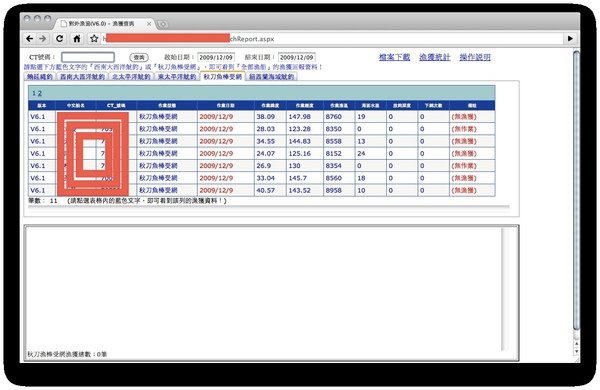Click the lower detail panel scrollbar

(505, 289)
